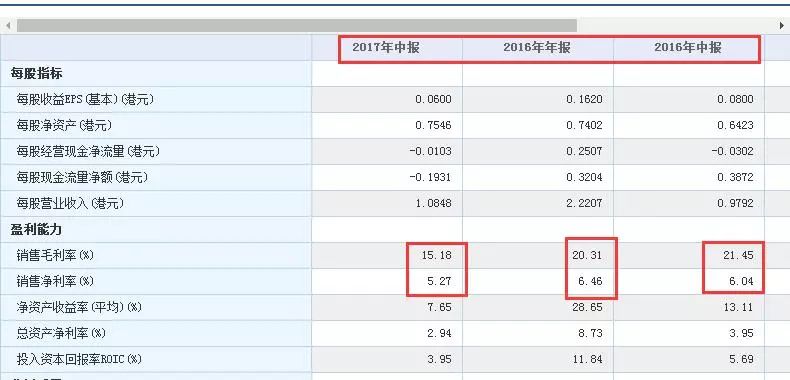Image resolution: width=790 pixels, height=380 pixels.
Task: Click the 总资产净利率 value in 2016年中报 column
Action: pos(742,333)
